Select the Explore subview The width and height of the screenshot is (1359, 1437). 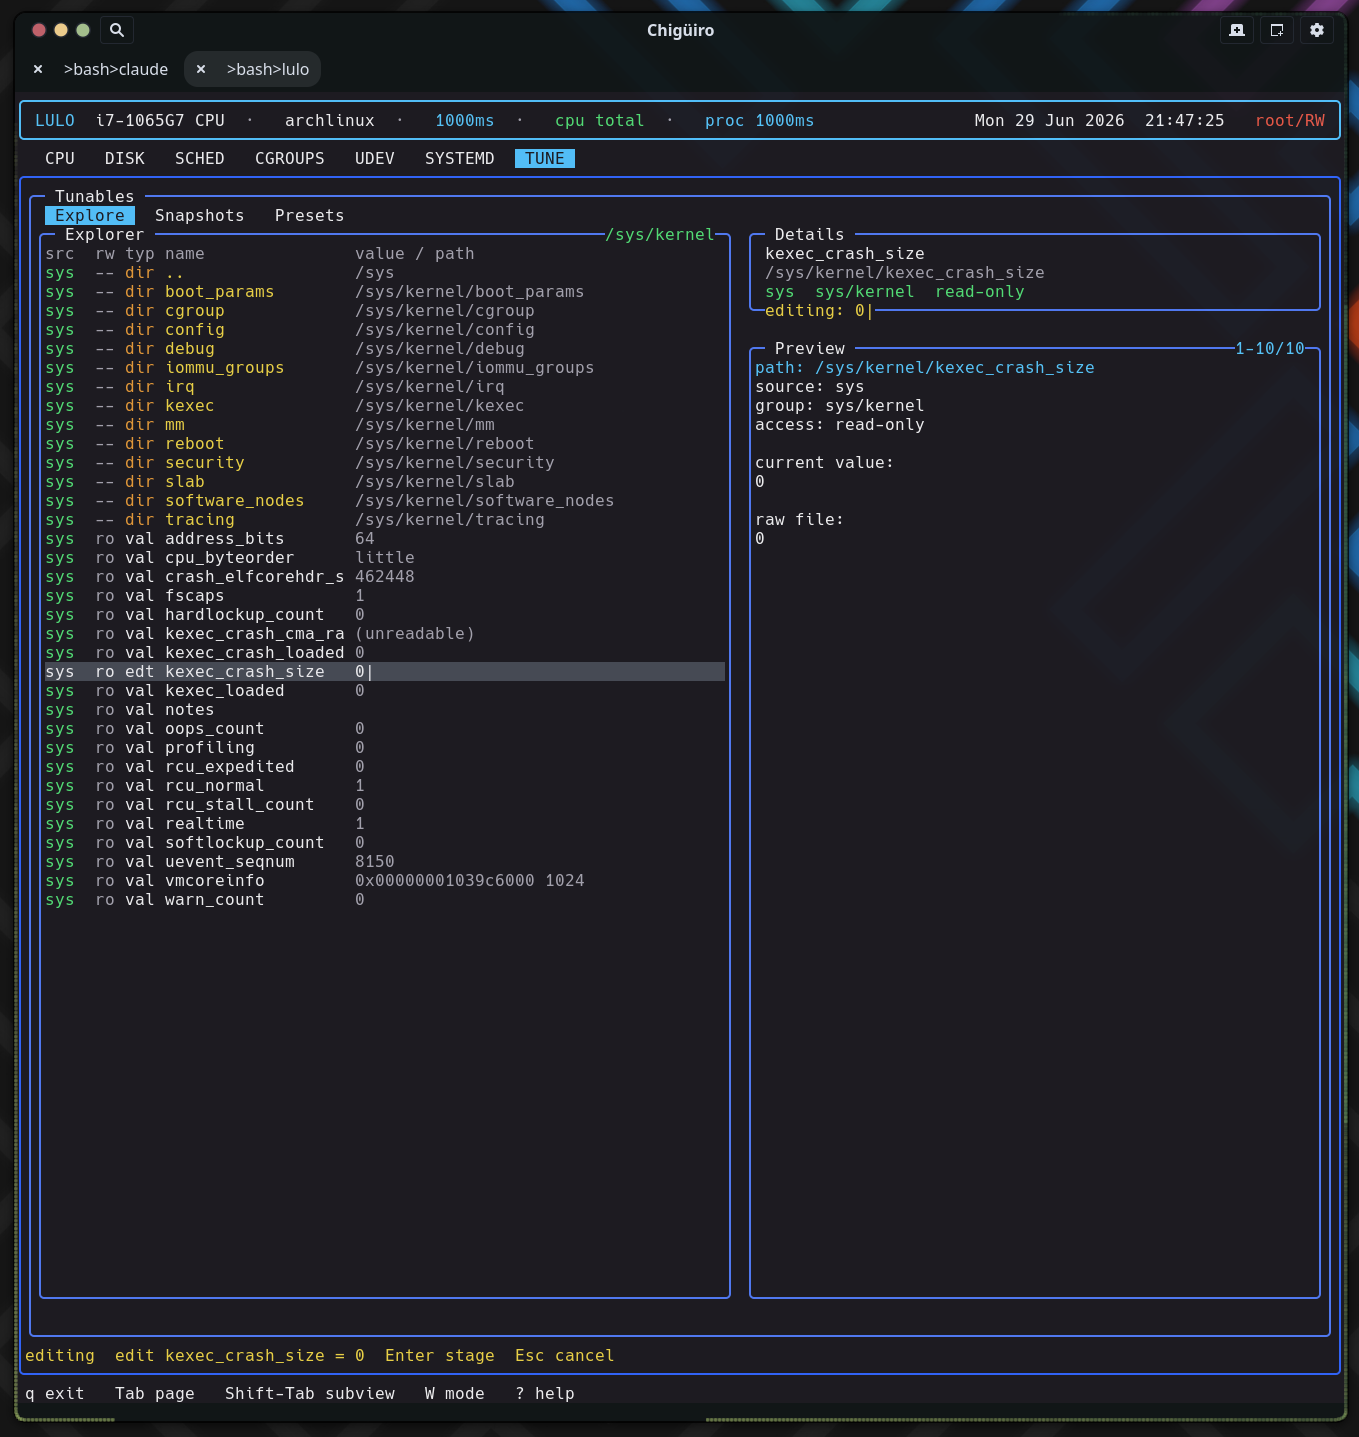(90, 215)
